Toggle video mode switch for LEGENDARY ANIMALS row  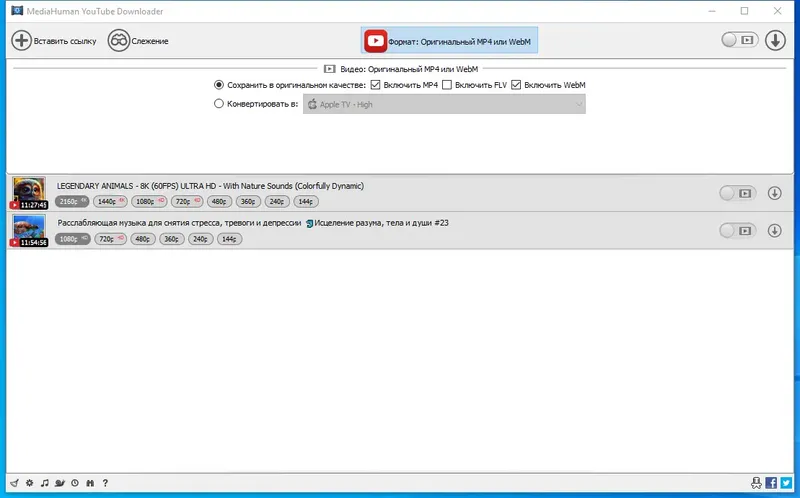coord(737,193)
